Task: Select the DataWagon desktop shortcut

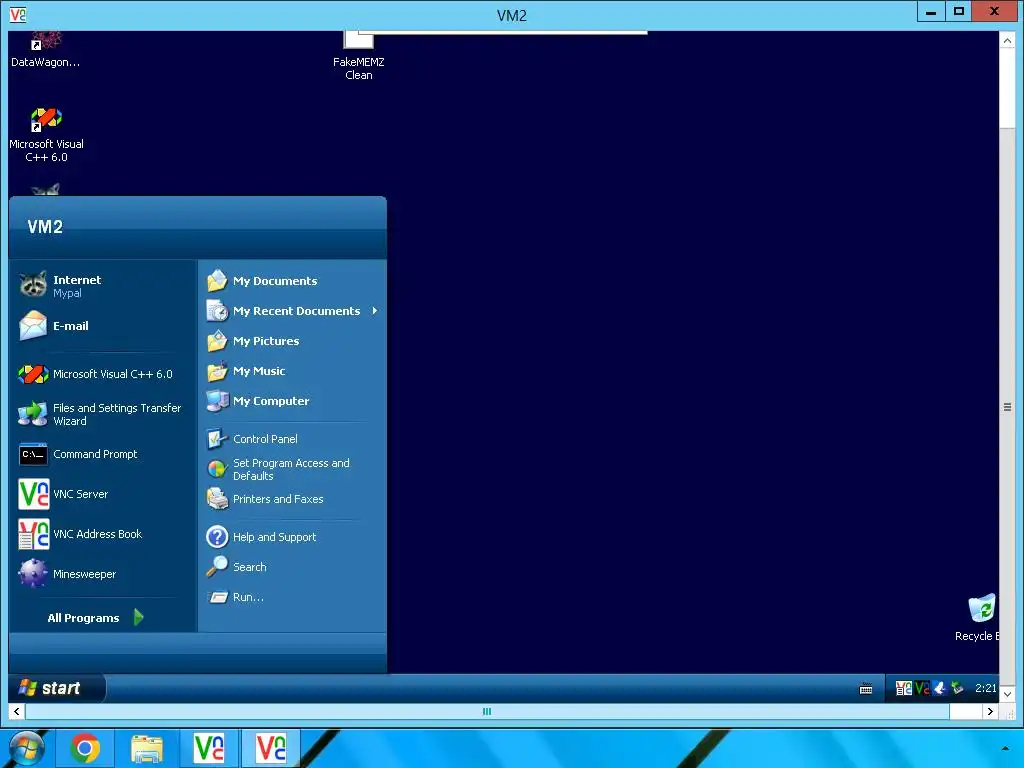Action: point(45,51)
